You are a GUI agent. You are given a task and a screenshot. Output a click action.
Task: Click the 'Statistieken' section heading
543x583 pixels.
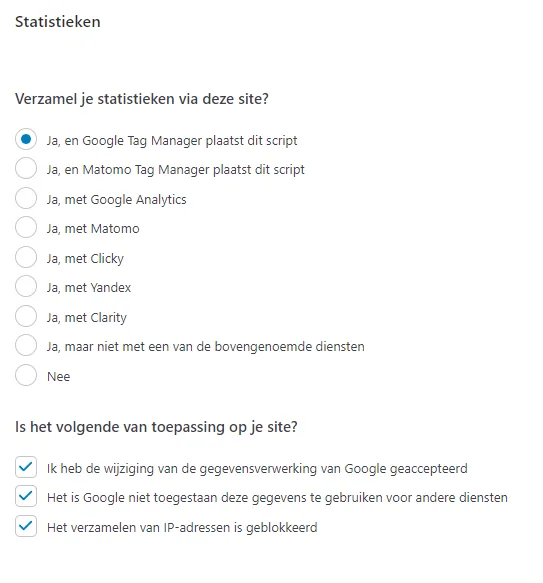click(x=58, y=22)
